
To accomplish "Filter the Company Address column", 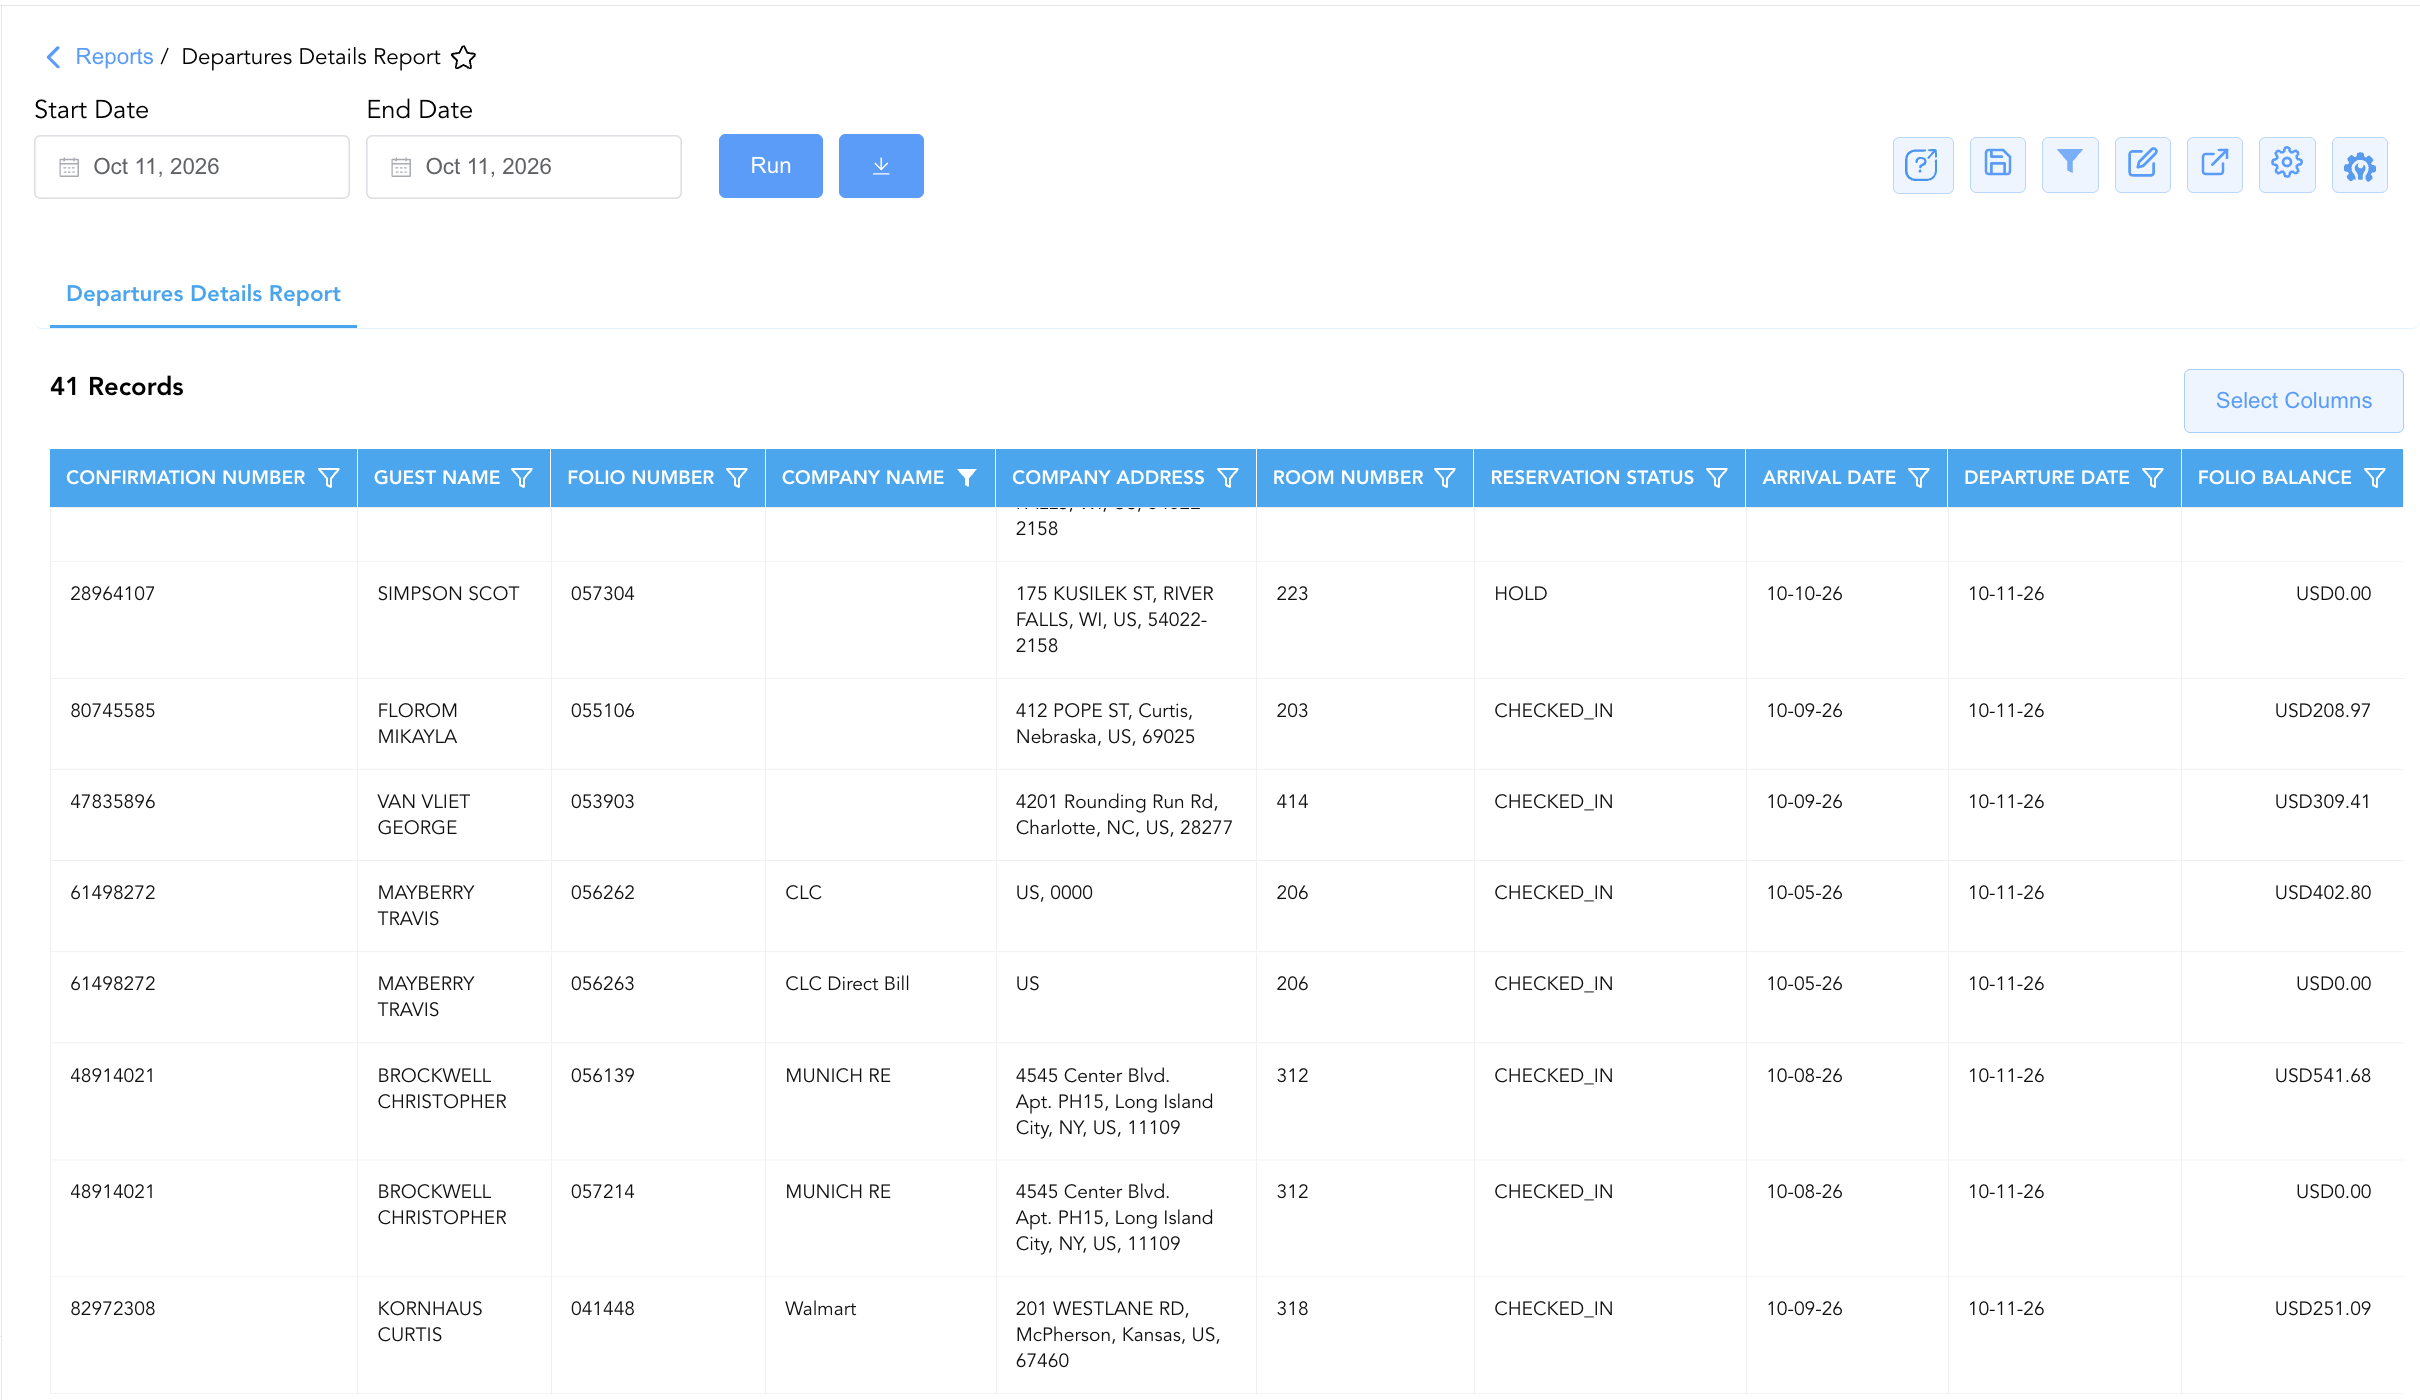I will [x=1228, y=478].
